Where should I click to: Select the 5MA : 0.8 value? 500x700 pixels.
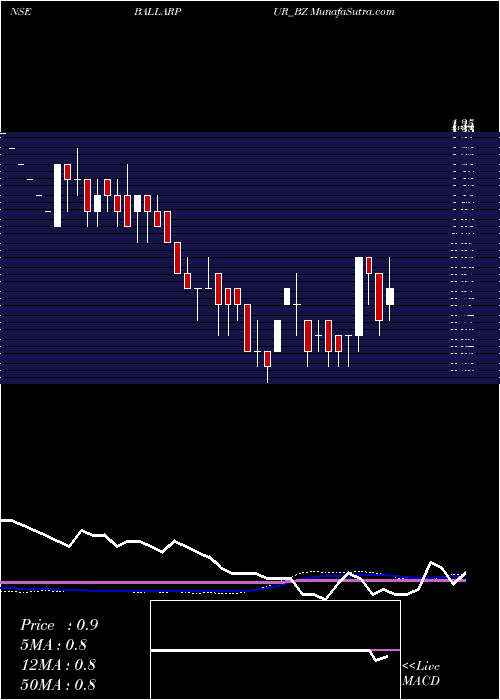click(x=54, y=645)
